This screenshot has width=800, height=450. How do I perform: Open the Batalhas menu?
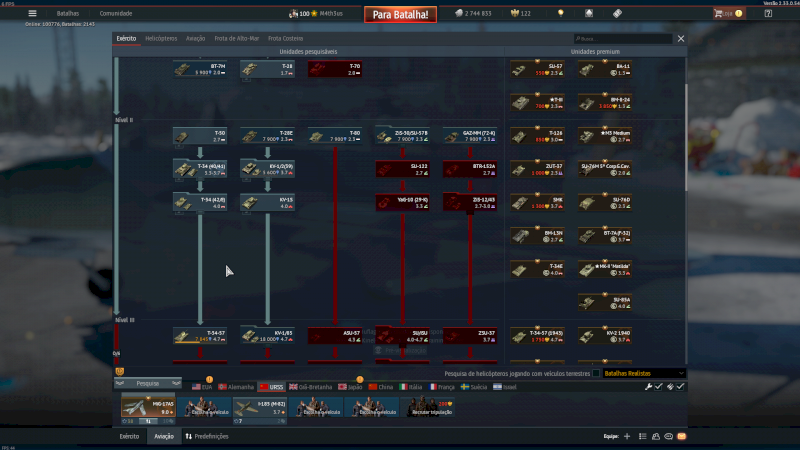pos(68,13)
